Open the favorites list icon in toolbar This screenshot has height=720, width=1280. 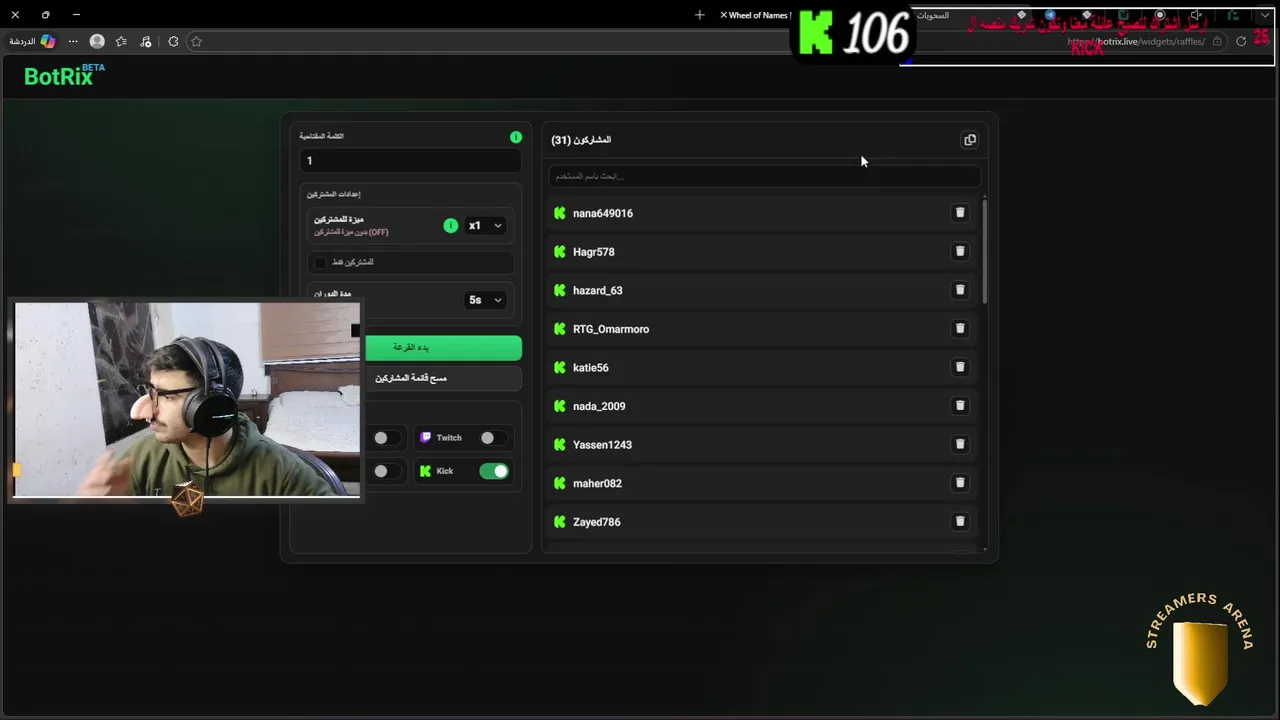(x=121, y=41)
